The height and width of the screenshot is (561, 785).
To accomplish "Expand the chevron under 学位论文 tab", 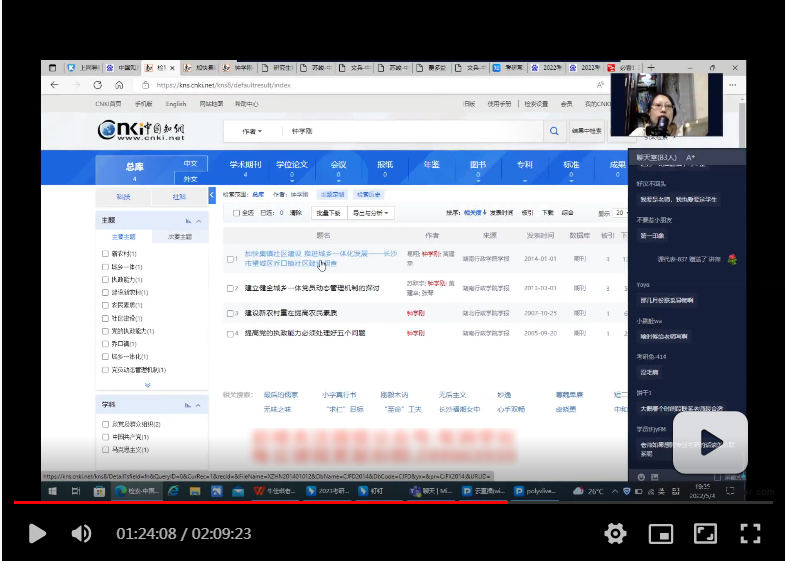I will [x=292, y=181].
